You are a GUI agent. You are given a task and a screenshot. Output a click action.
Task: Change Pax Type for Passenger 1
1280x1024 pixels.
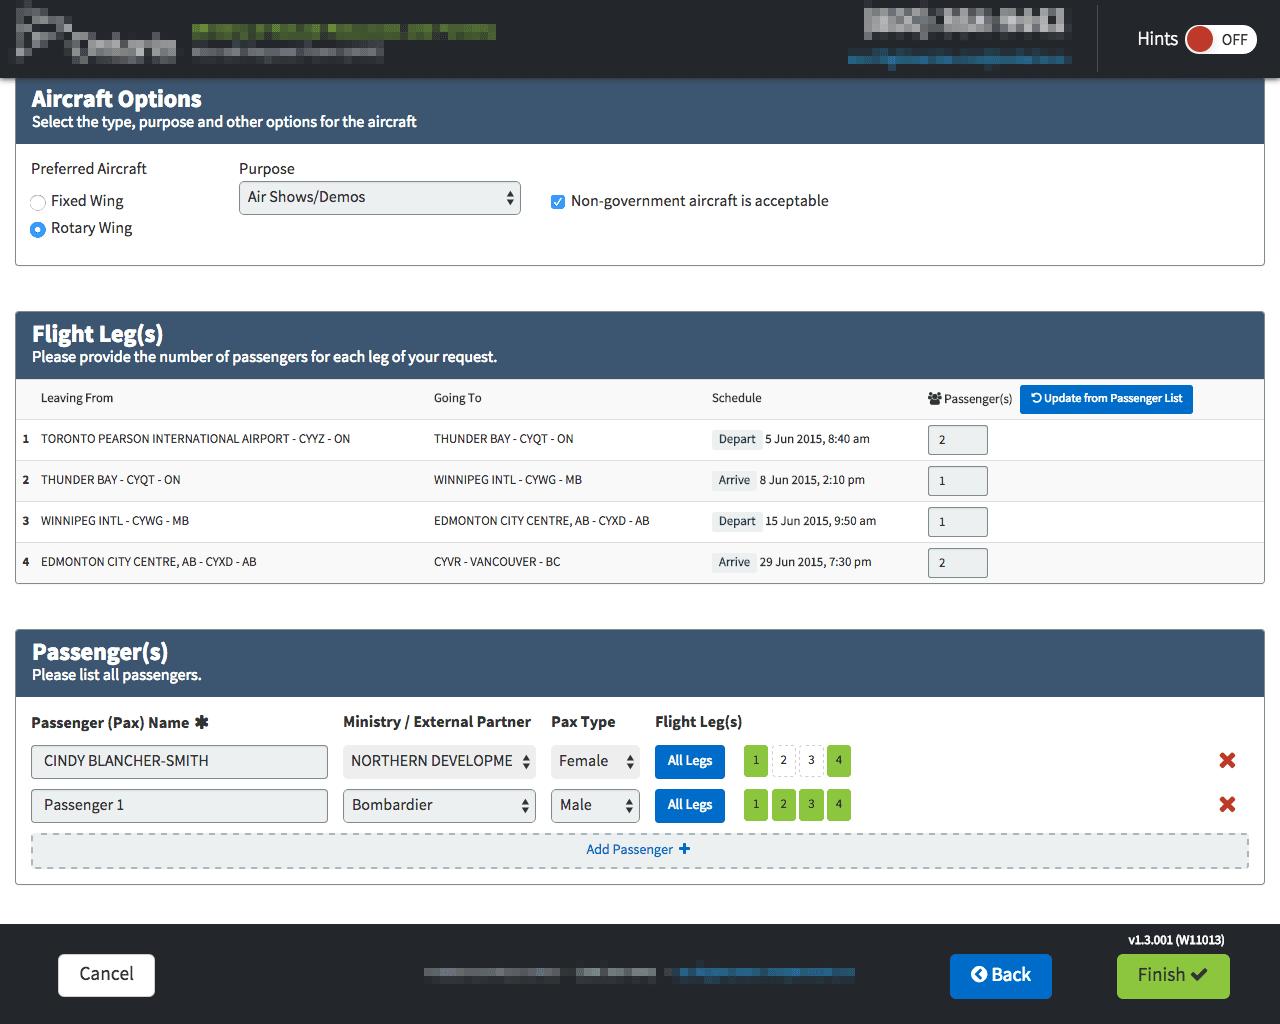click(595, 806)
